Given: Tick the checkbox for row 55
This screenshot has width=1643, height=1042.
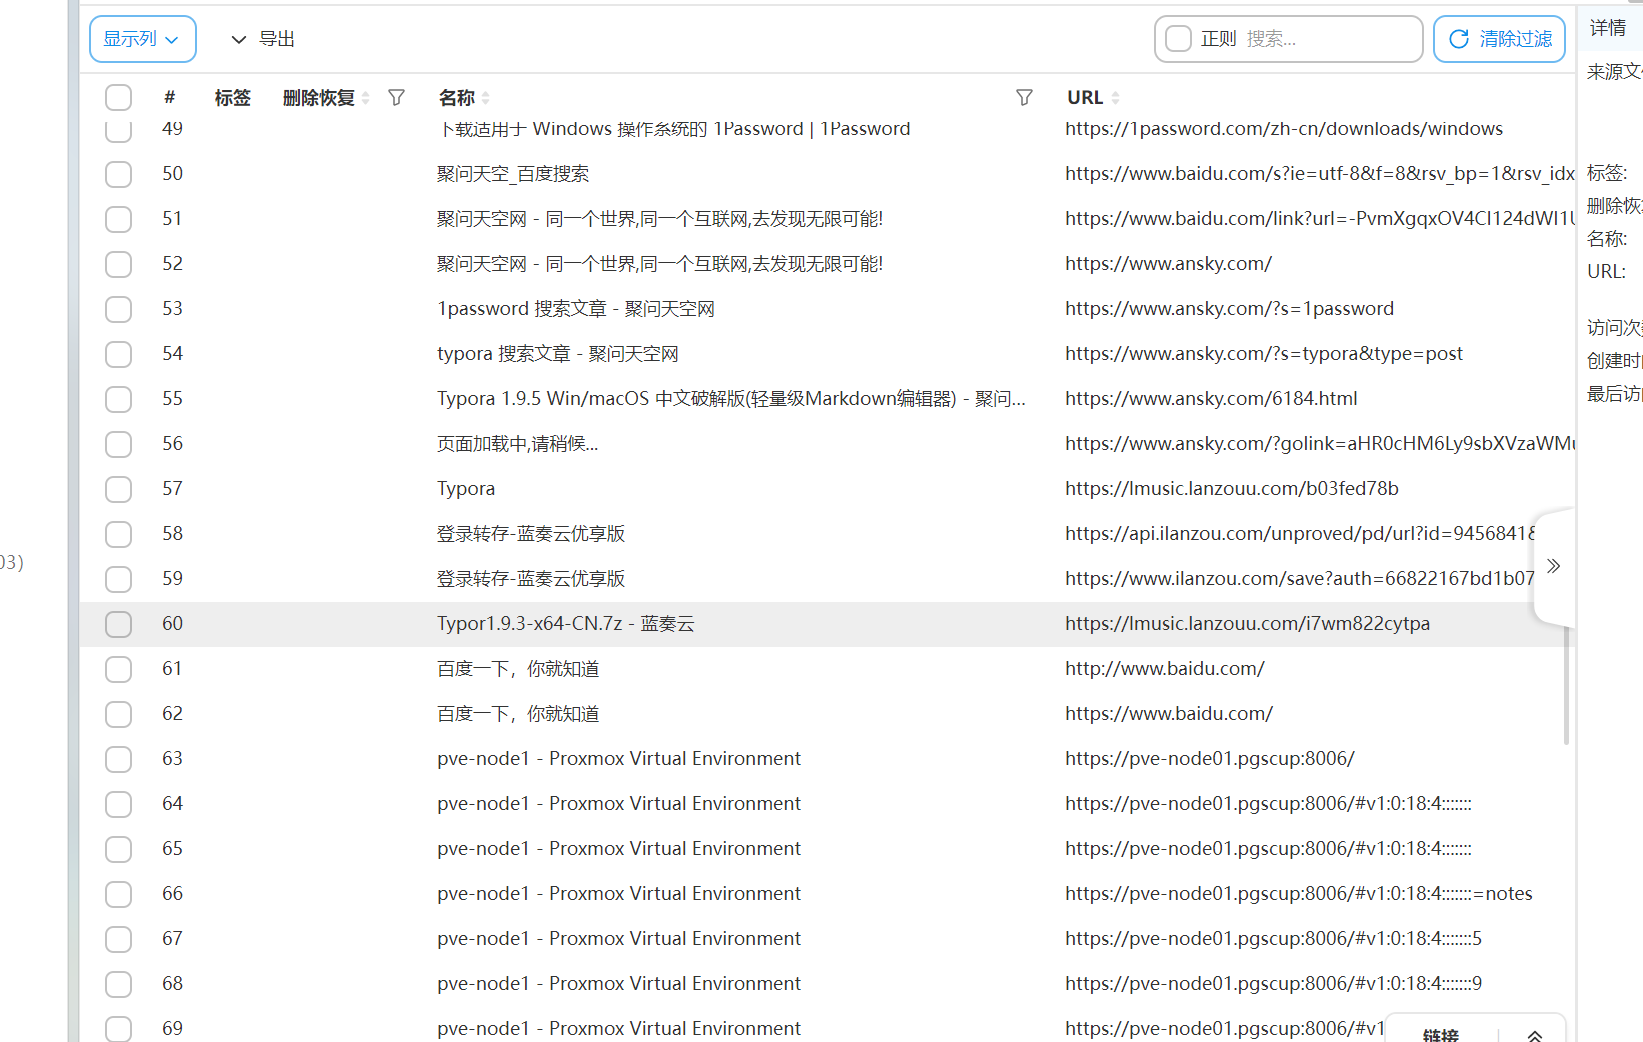Looking at the screenshot, I should (x=119, y=399).
